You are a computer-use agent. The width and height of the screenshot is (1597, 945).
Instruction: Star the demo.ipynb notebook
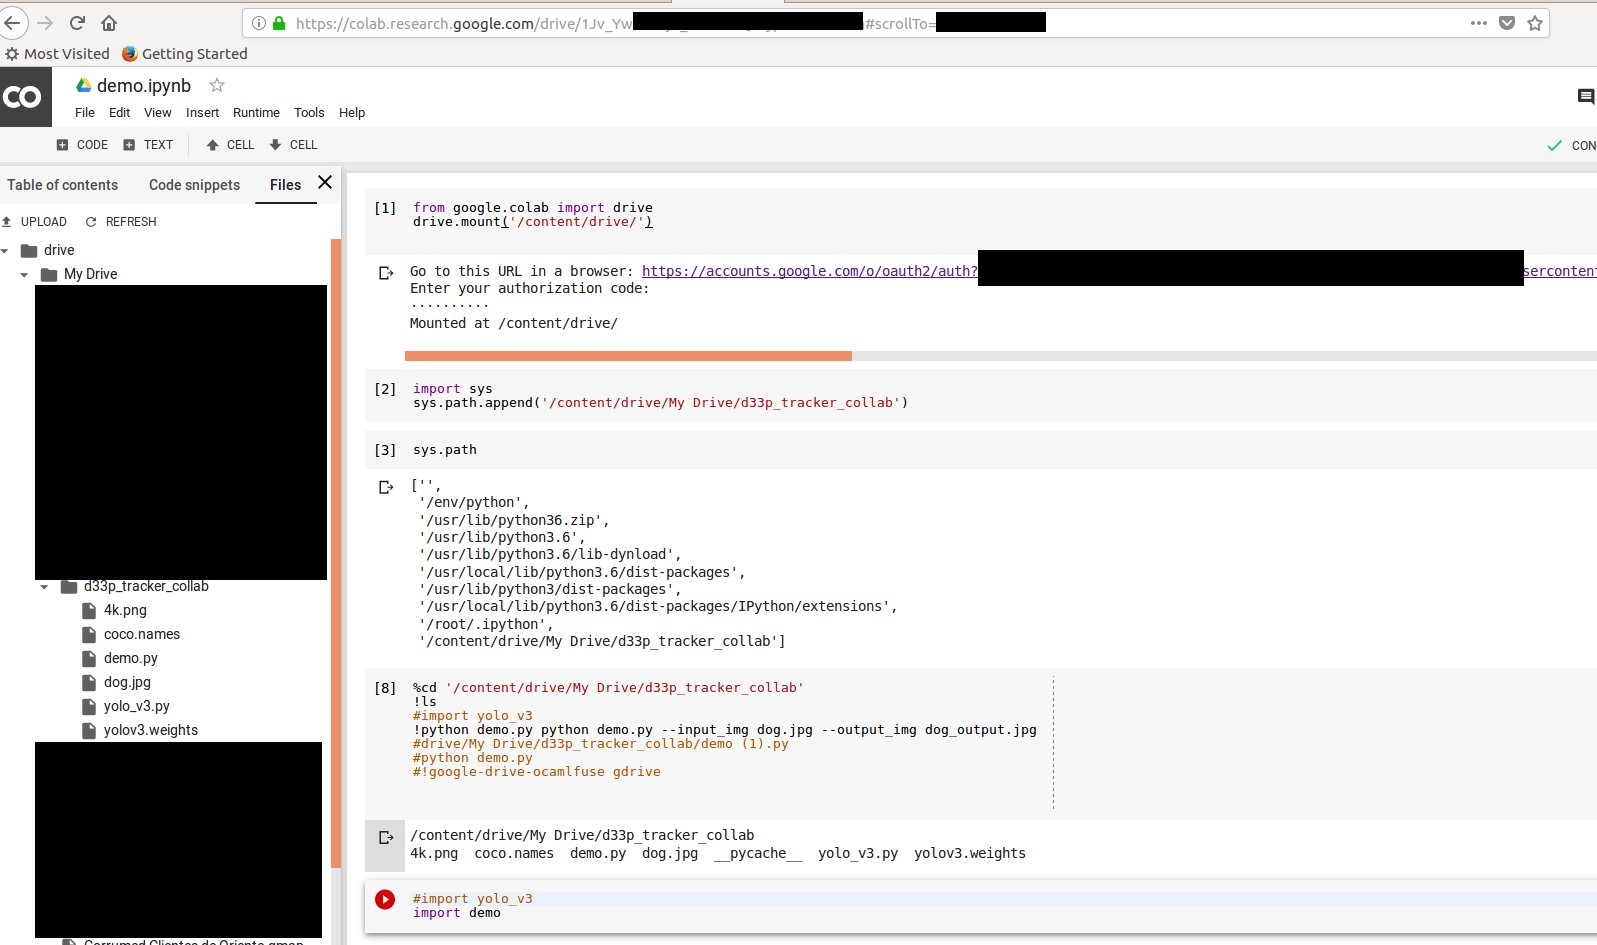point(217,85)
